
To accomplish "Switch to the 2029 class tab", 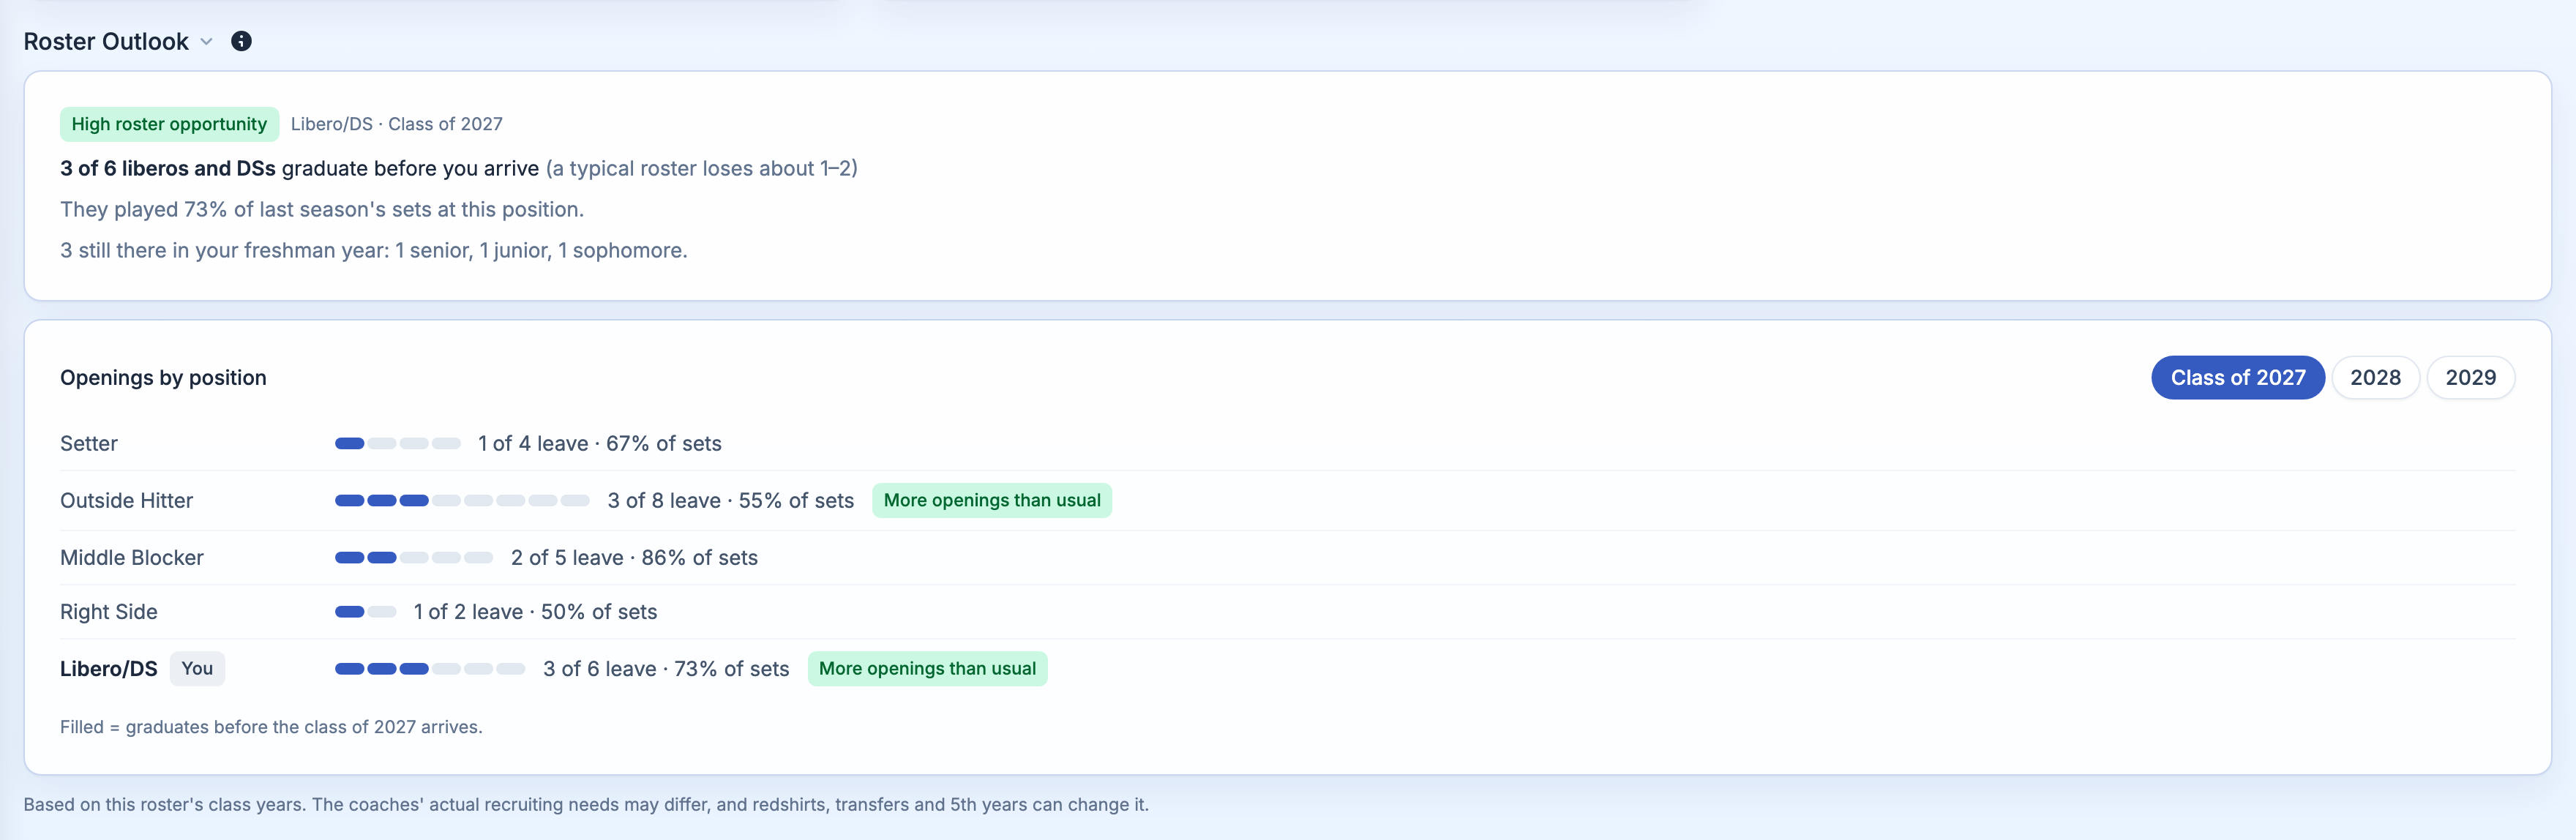I will click(2470, 377).
